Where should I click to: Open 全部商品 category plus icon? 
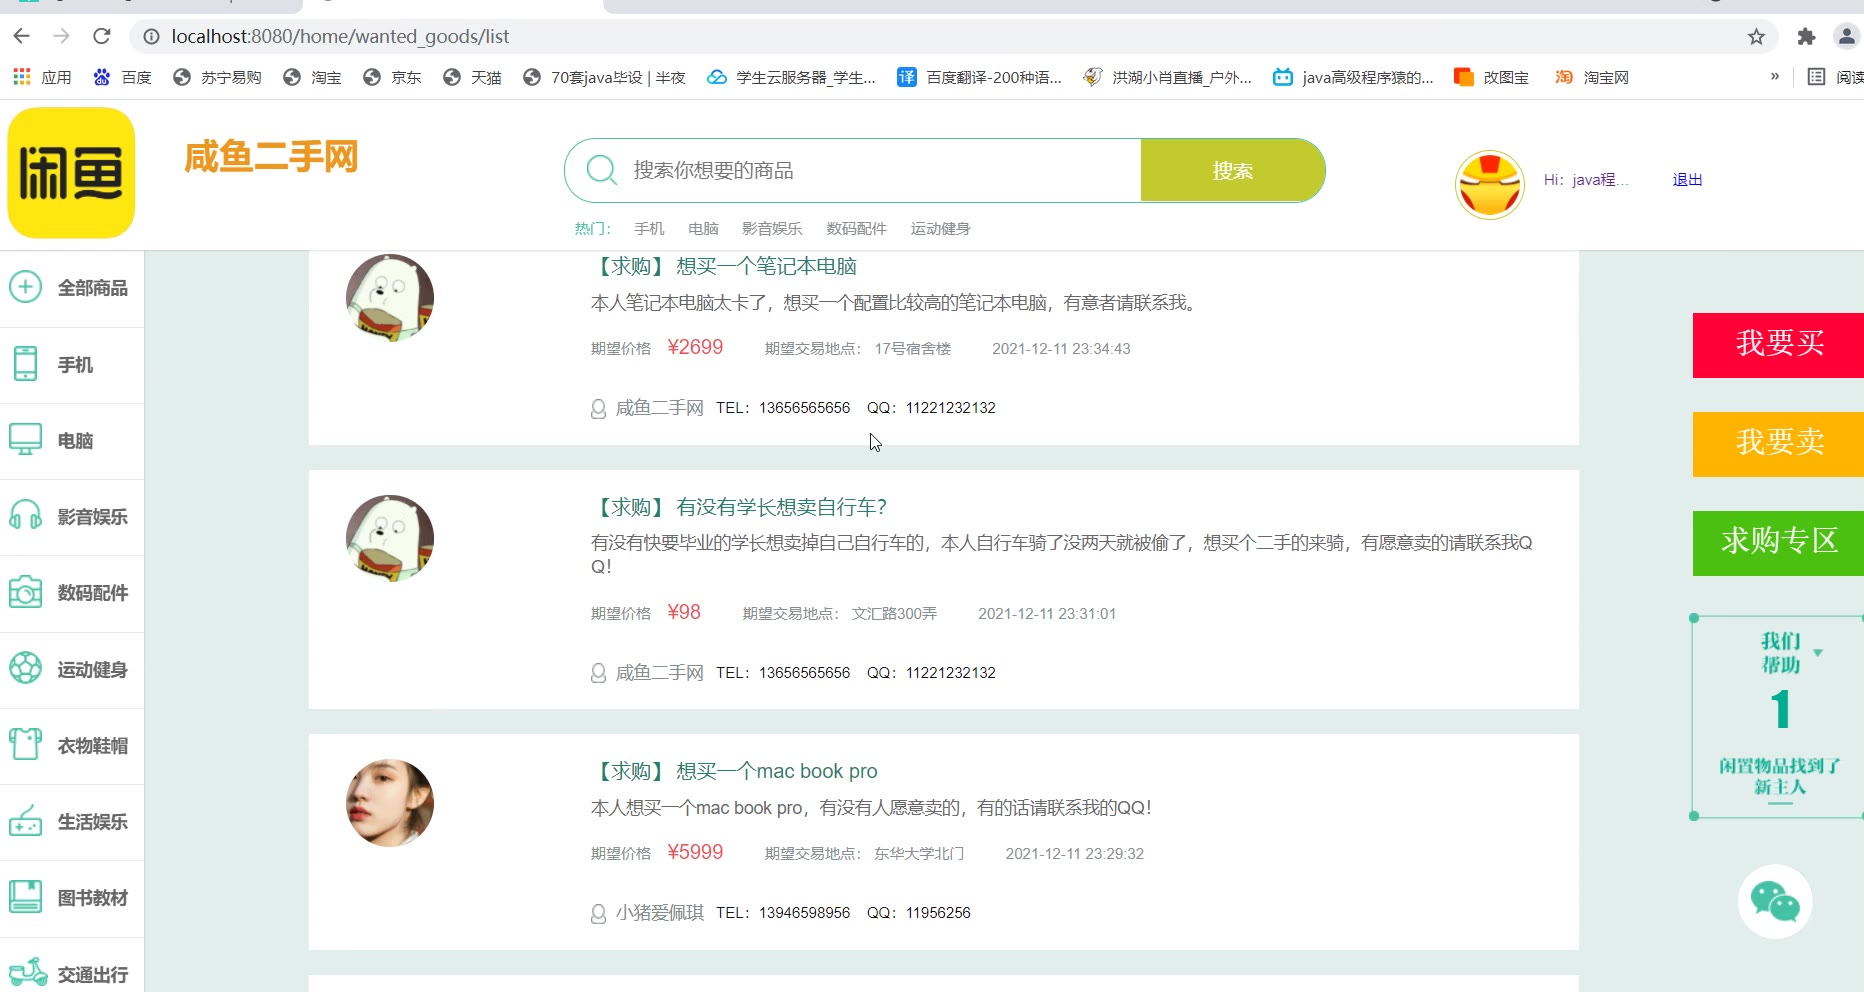coord(25,287)
